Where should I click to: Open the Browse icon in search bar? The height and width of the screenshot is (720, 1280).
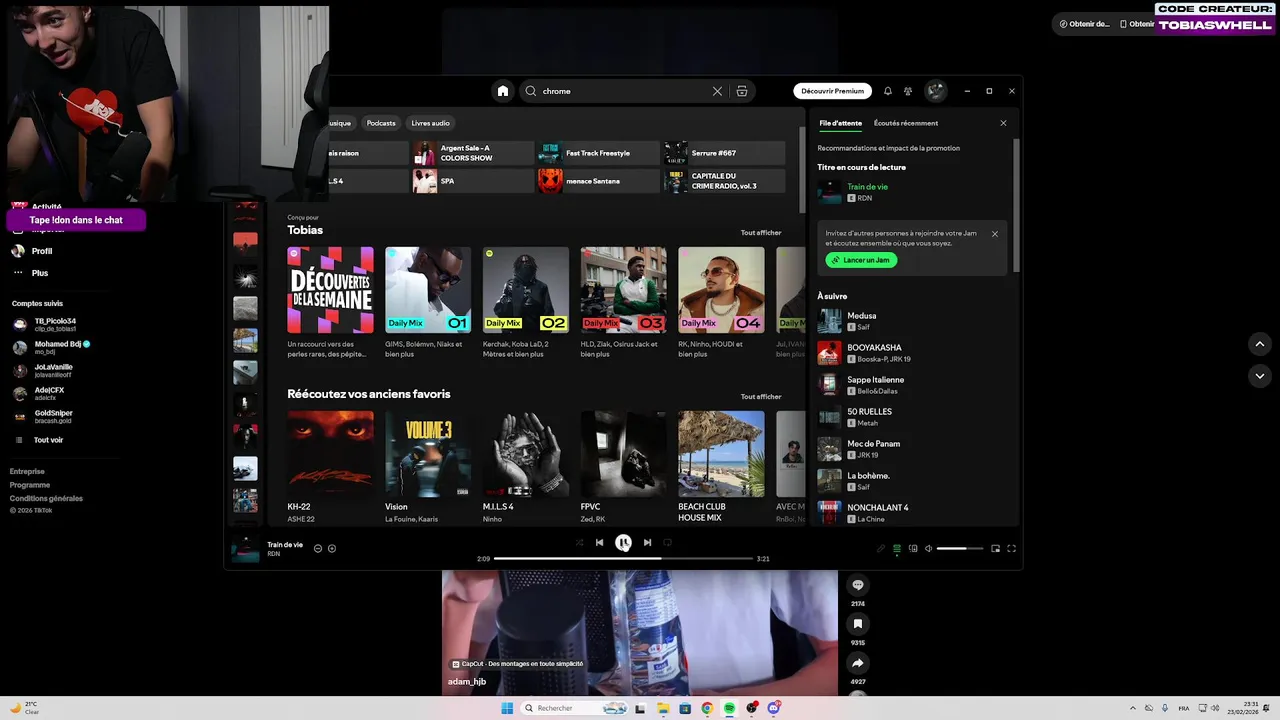742,91
